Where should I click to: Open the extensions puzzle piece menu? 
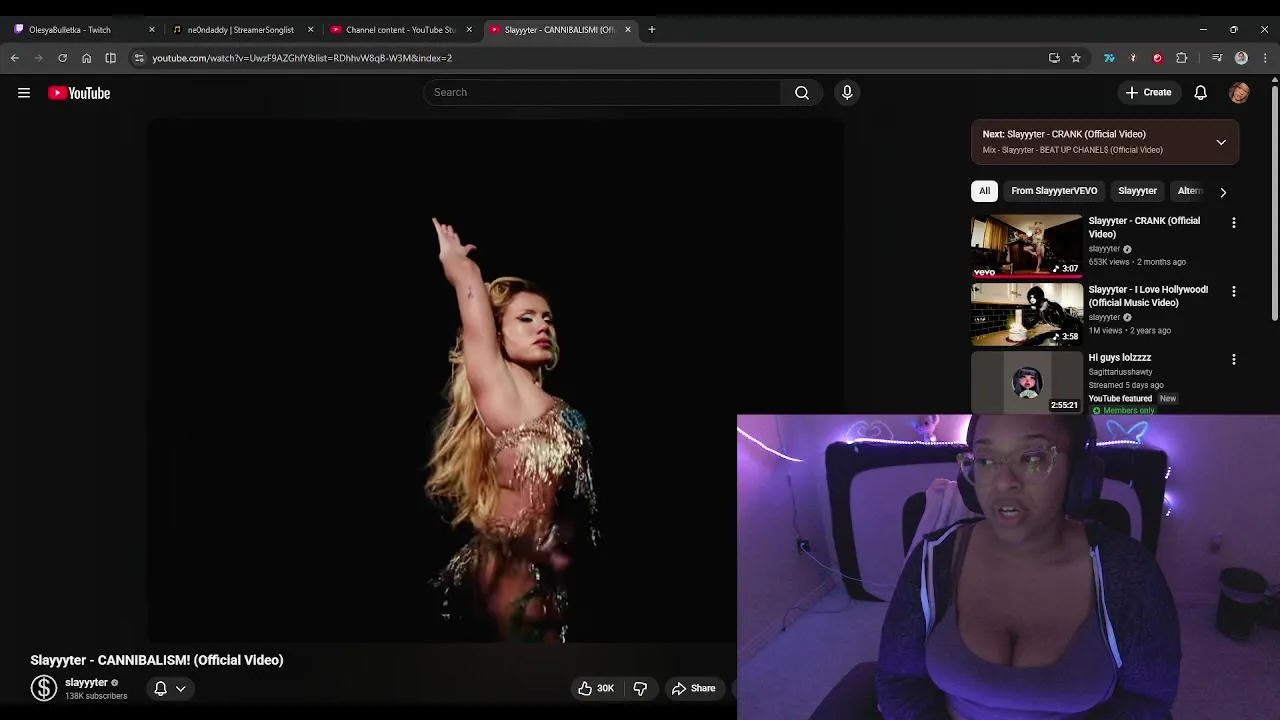click(x=1182, y=58)
